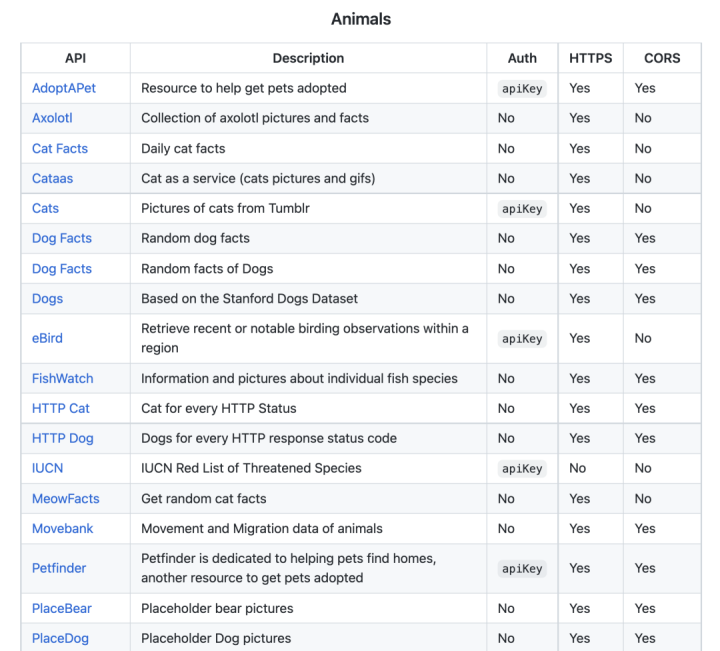The height and width of the screenshot is (651, 720).
Task: Open the Dog Facts link for random dog facts
Action: pyautogui.click(x=62, y=238)
